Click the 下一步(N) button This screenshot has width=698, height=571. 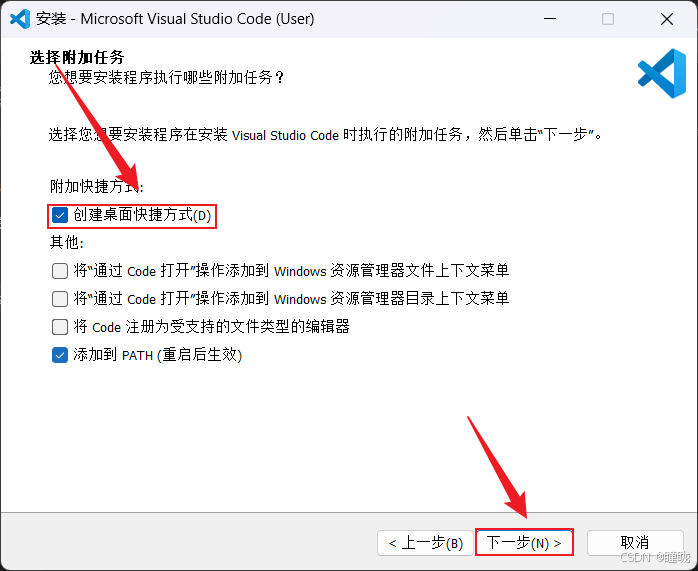524,543
